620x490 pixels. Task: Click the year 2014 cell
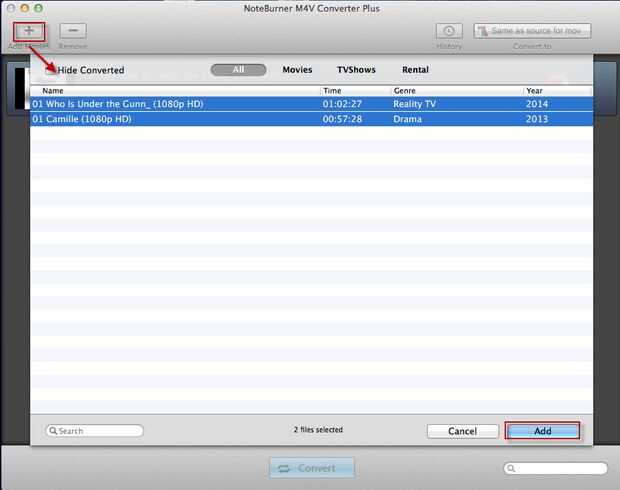click(537, 104)
